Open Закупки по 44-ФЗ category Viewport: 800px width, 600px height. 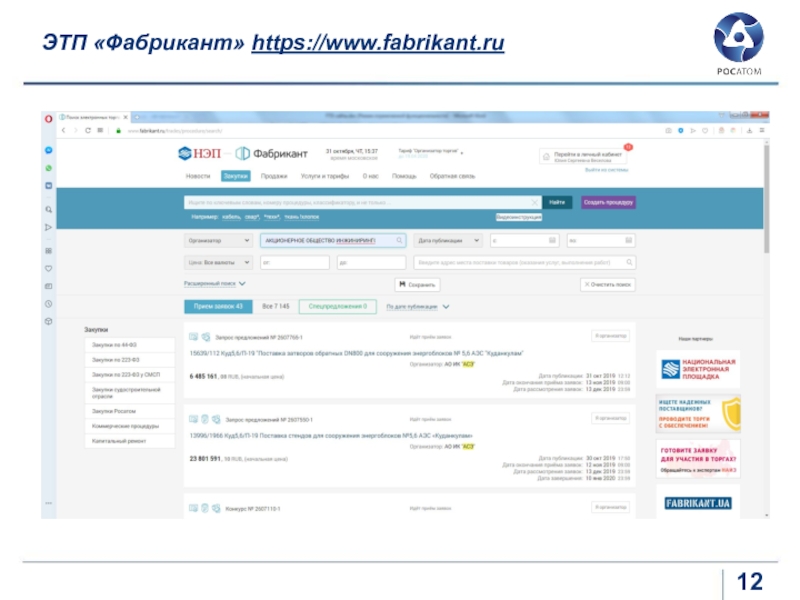[130, 345]
